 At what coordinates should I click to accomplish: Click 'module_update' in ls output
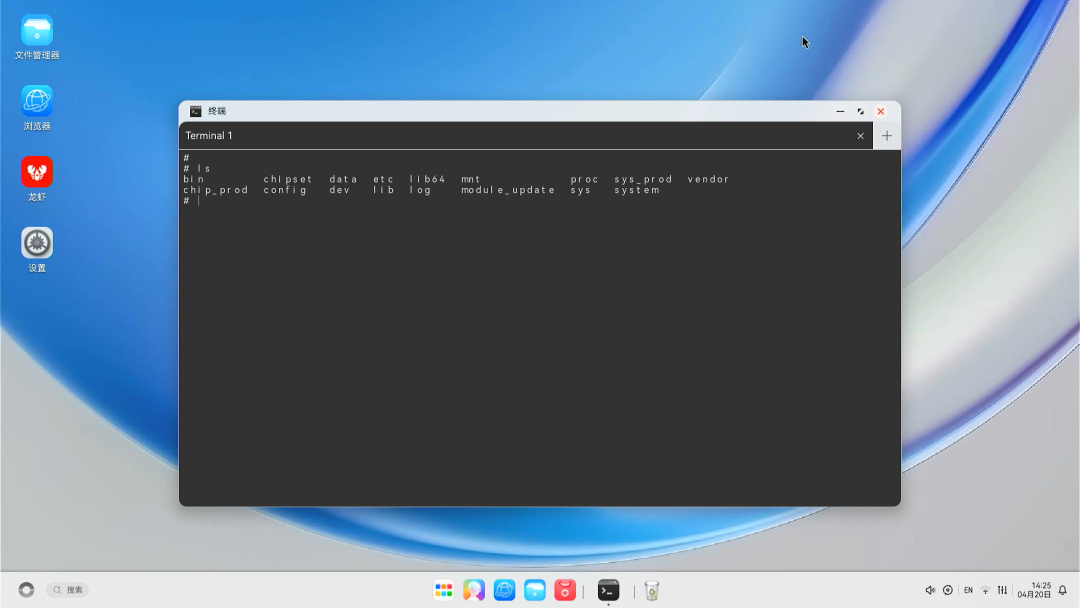pos(508,190)
